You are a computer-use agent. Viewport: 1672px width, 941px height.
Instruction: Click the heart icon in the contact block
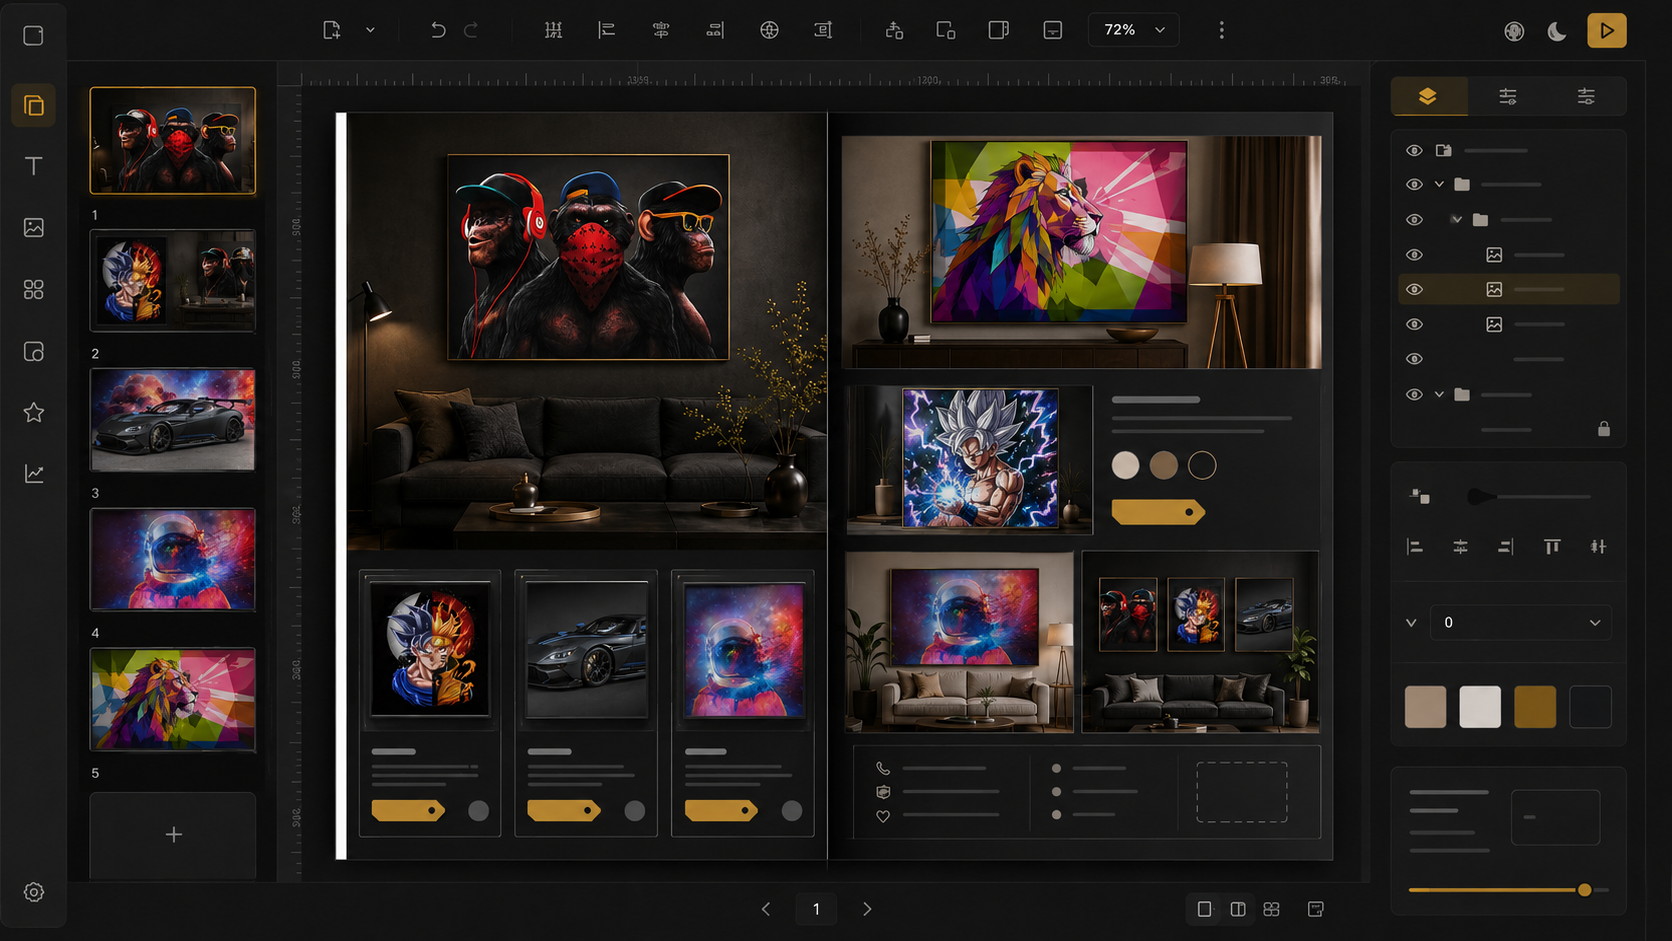[x=883, y=816]
